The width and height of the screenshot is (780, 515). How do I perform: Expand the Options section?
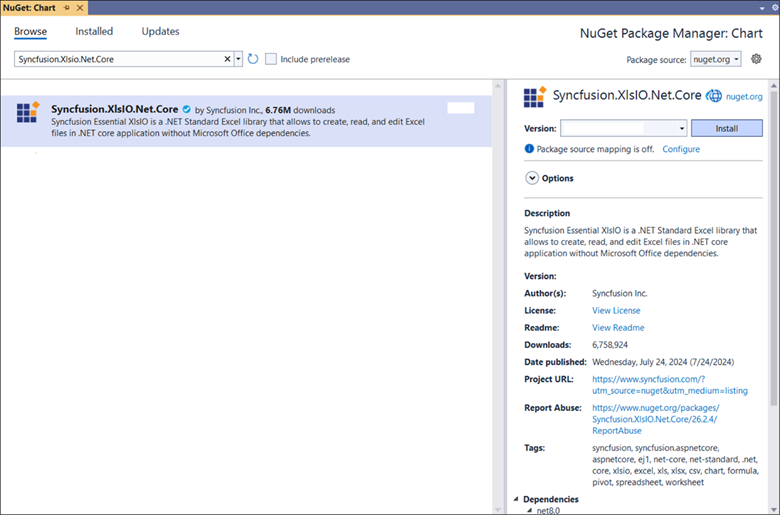pyautogui.click(x=532, y=178)
